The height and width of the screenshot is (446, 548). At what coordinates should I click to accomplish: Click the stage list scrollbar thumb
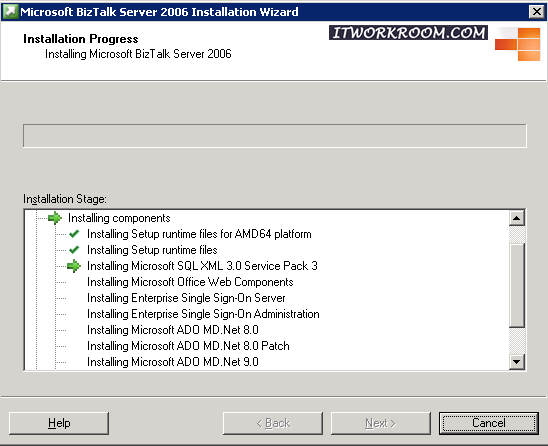tap(517, 285)
